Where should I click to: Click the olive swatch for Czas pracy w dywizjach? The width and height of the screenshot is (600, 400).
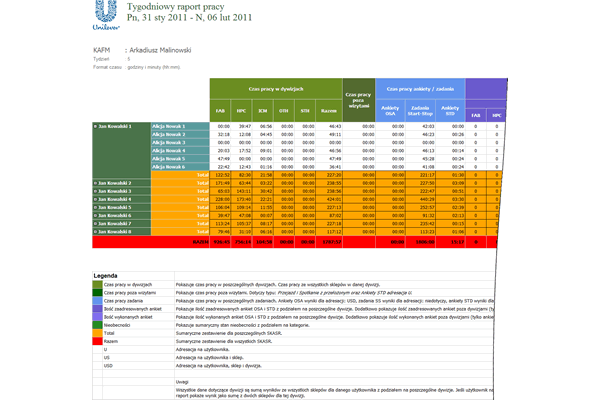pyautogui.click(x=98, y=285)
